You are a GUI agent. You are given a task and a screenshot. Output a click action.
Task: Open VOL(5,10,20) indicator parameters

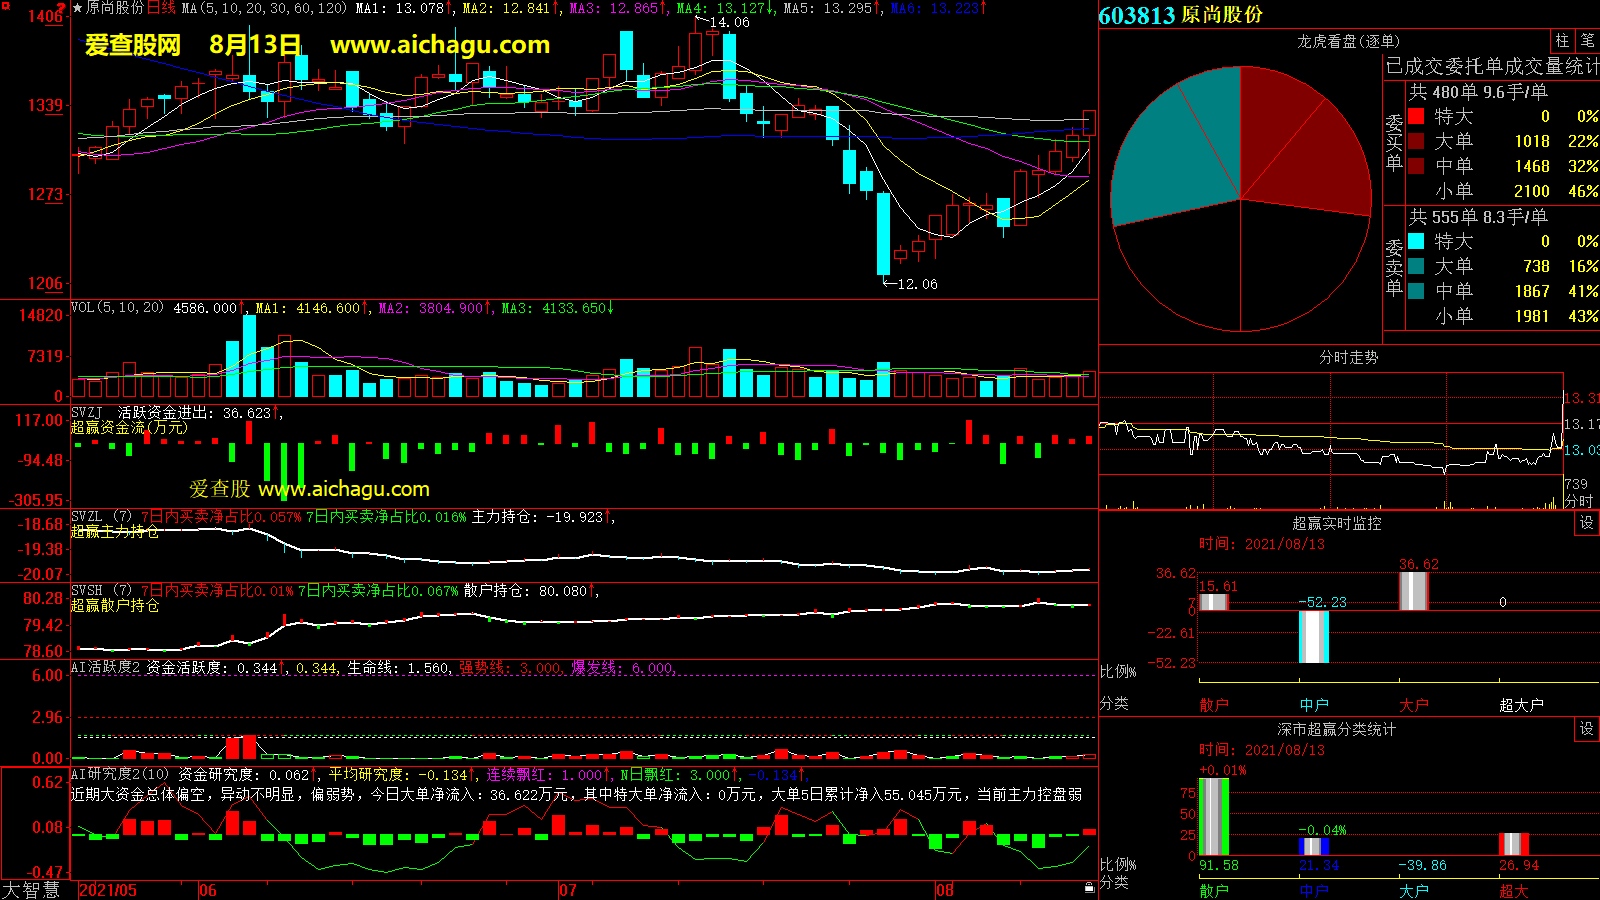coord(117,308)
